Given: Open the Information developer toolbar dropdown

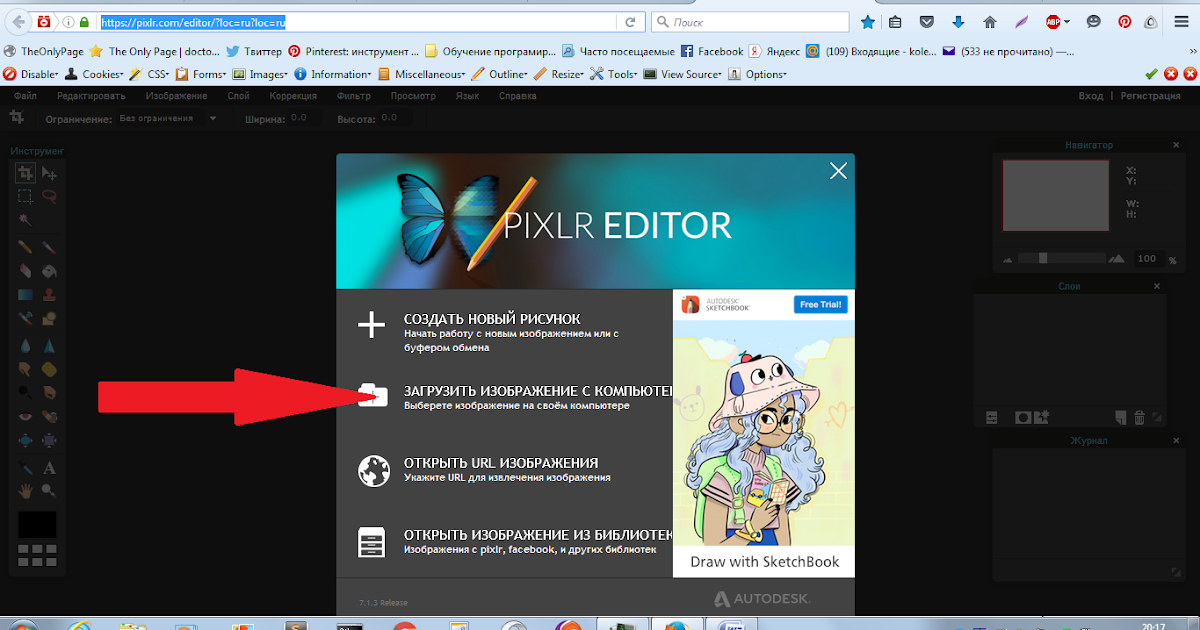Looking at the screenshot, I should tap(335, 74).
